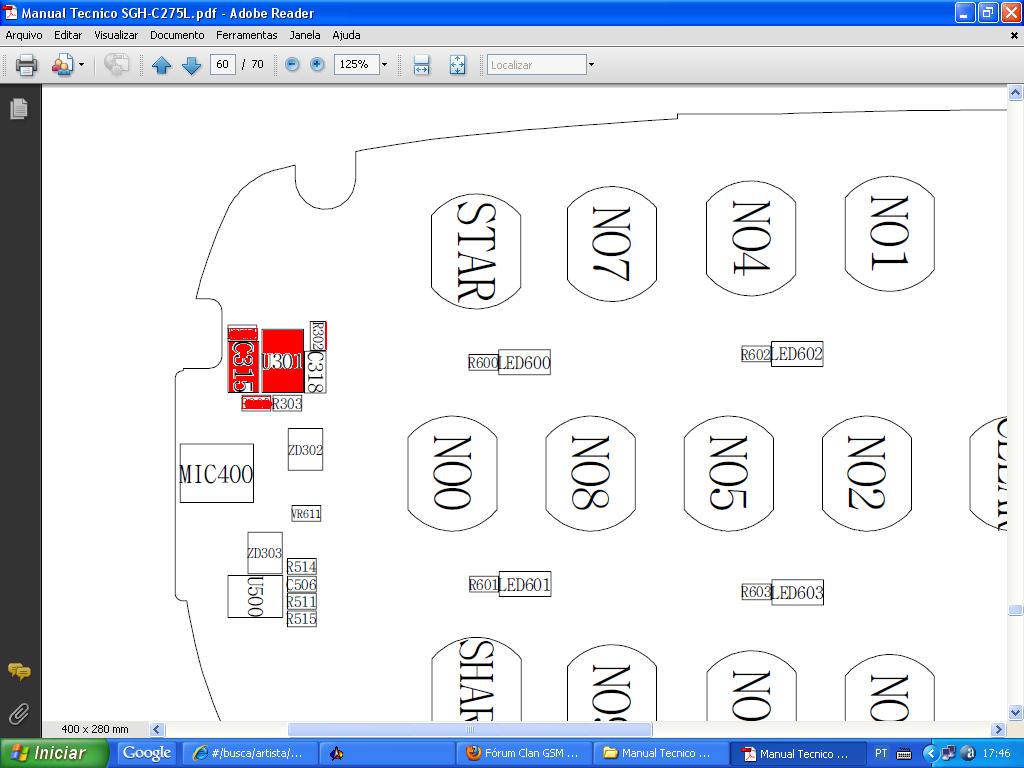Switch to Fórum Clan GSM taskbar window
1024x768 pixels.
[x=524, y=753]
